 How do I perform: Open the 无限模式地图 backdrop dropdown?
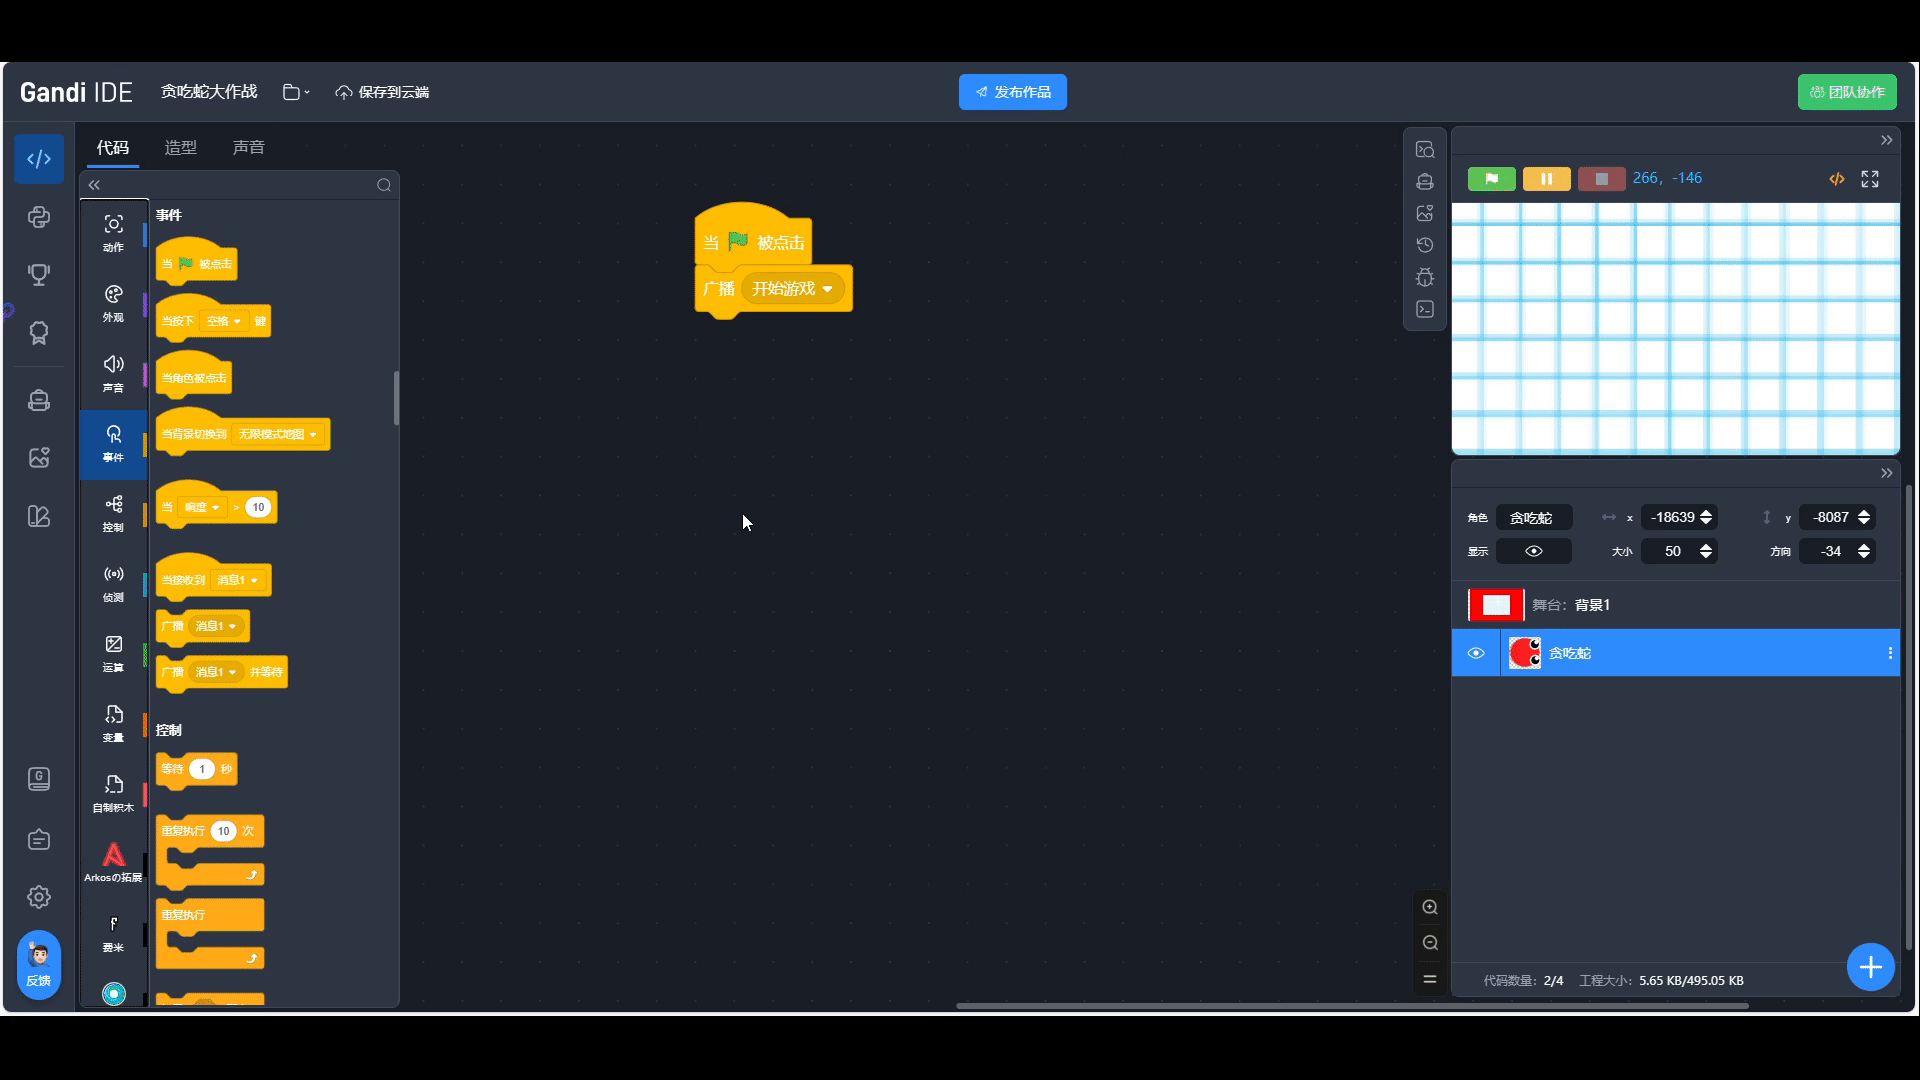(x=278, y=434)
